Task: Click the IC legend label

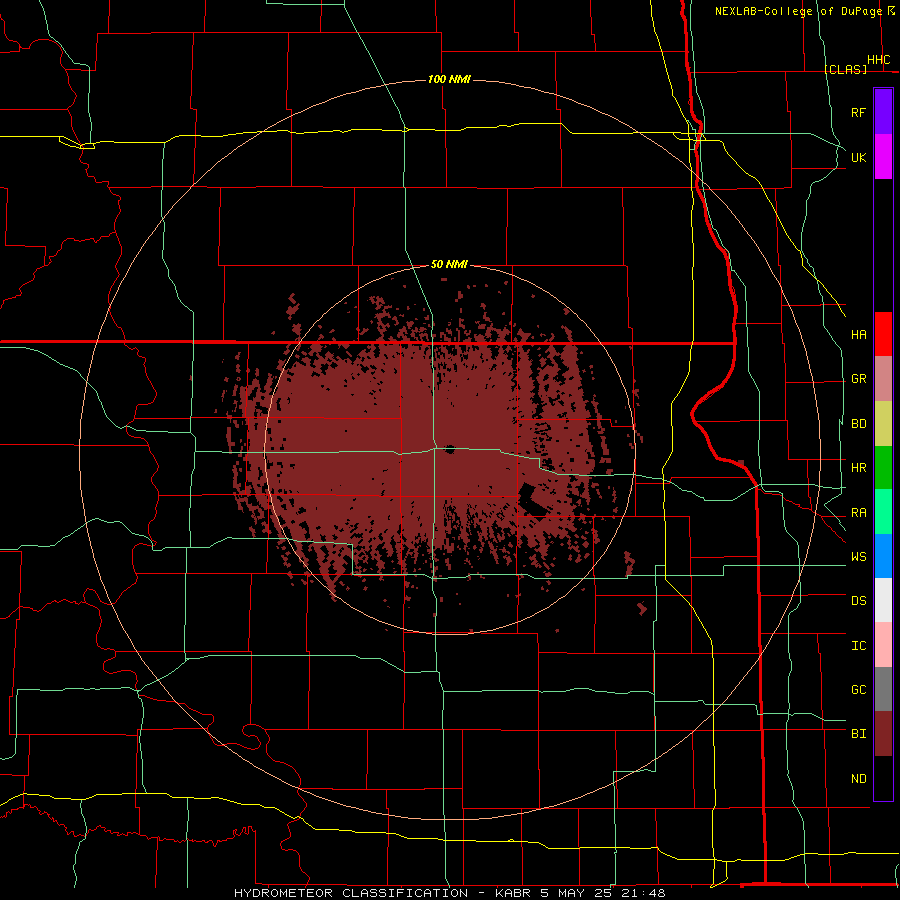Action: click(x=858, y=646)
